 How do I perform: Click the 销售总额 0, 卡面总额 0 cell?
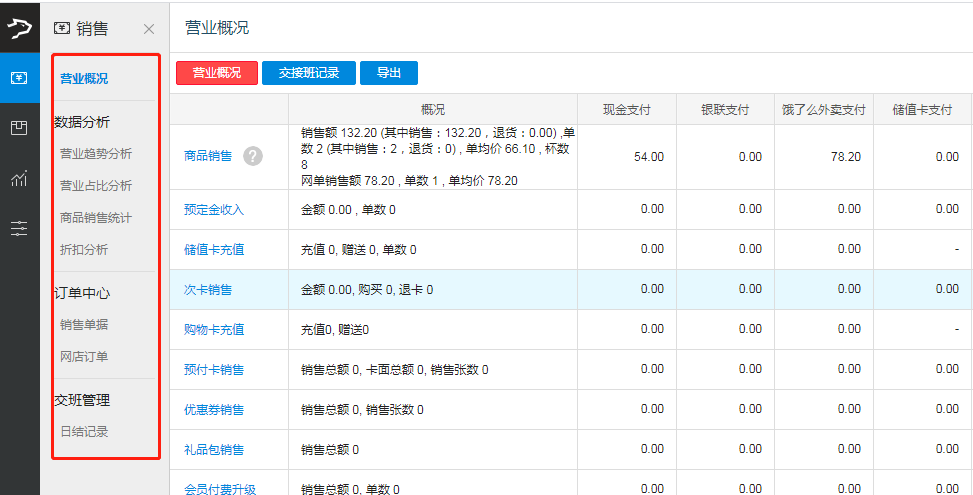tap(433, 370)
